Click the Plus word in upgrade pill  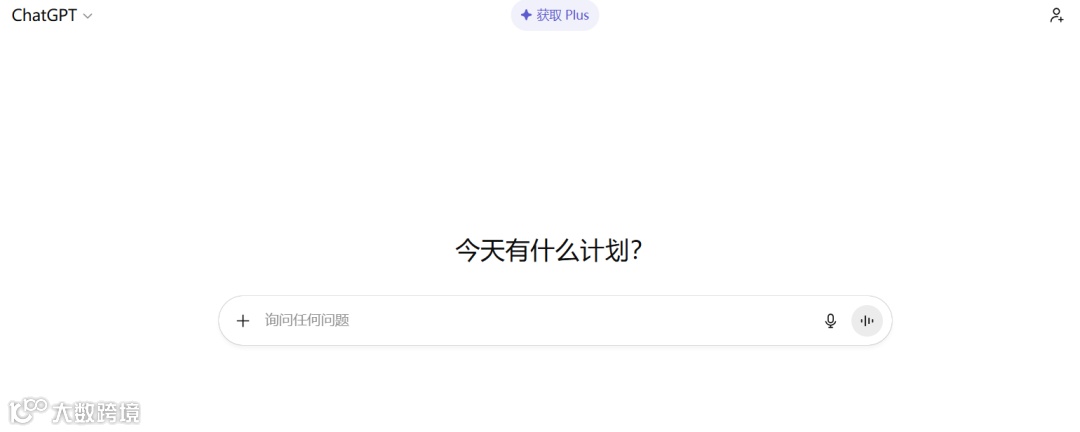tap(577, 15)
